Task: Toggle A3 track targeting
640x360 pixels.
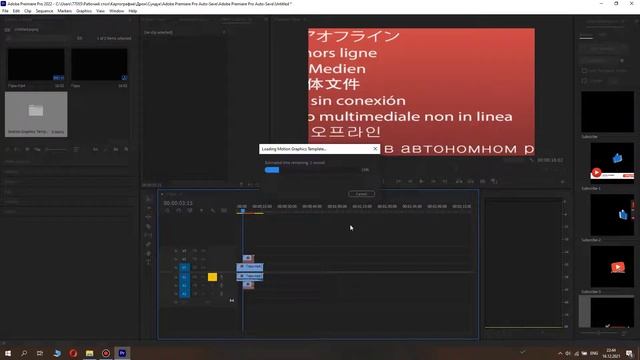Action: (x=184, y=293)
